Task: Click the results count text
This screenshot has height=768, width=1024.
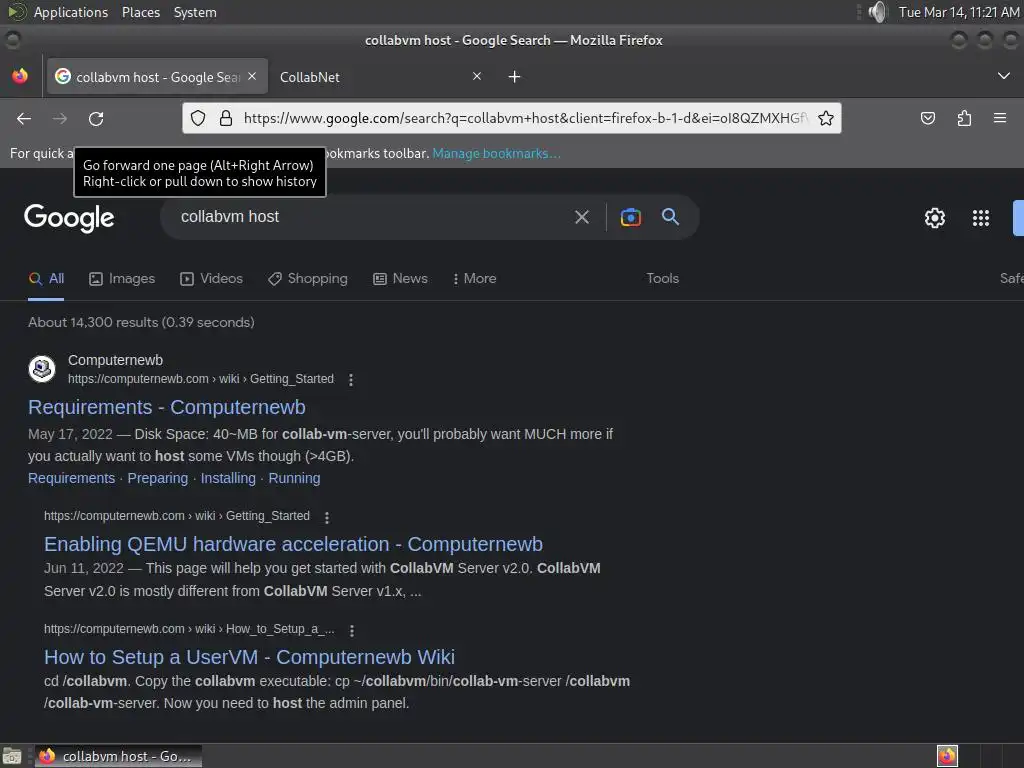Action: click(x=141, y=322)
